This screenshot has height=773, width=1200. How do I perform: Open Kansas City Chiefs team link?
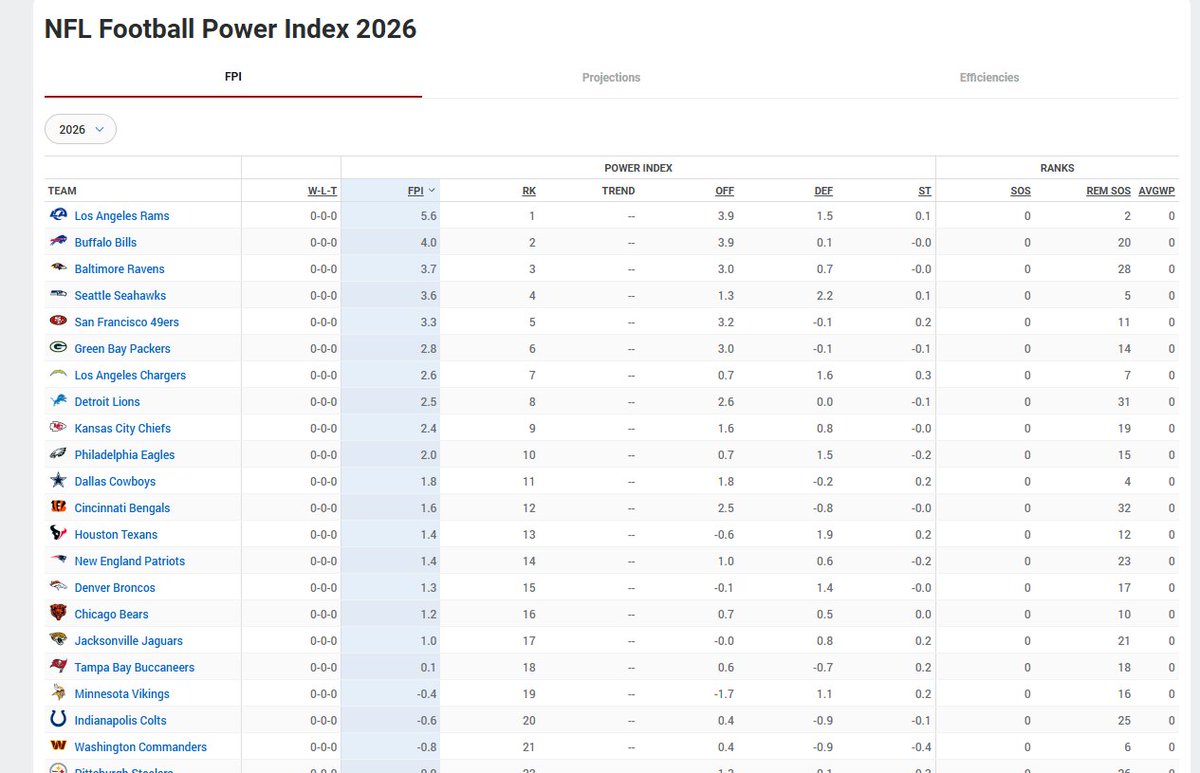[x=123, y=428]
